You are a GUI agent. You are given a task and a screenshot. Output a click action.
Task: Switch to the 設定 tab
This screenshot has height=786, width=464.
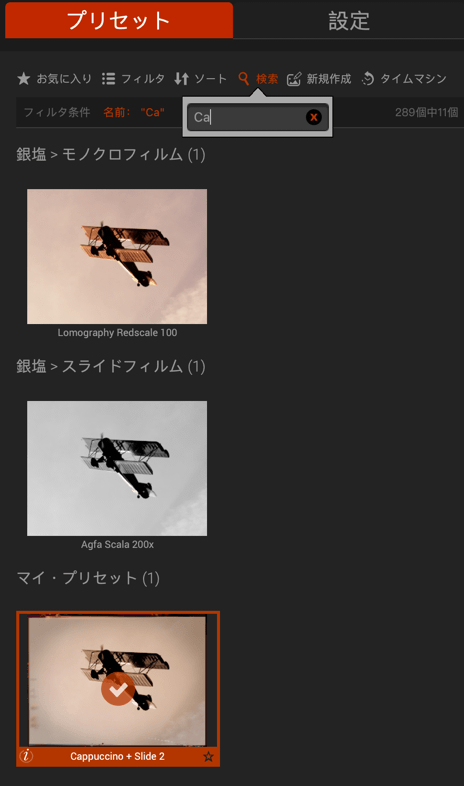pyautogui.click(x=349, y=20)
